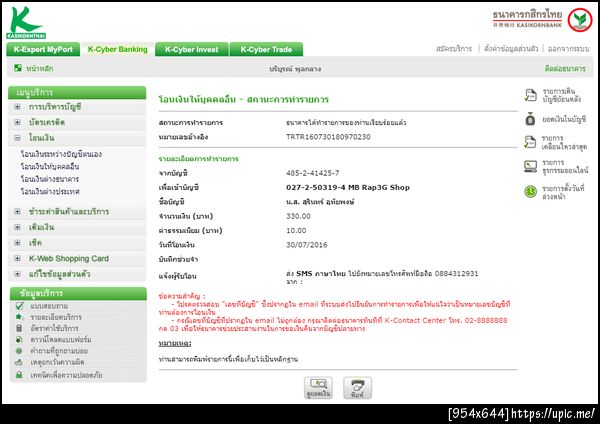Click the FAQ icon next to คำถามที่ถูกถามบ่อย
600x424 pixels.
pos(19,351)
